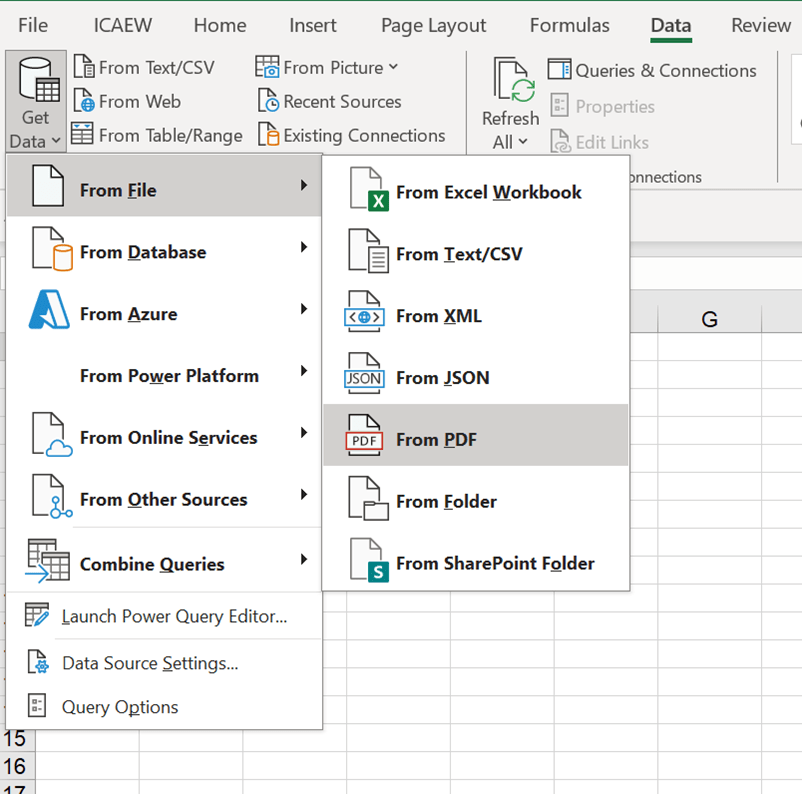Launch Power Query Editor from menu
Screen dimensions: 802x794
tap(174, 616)
